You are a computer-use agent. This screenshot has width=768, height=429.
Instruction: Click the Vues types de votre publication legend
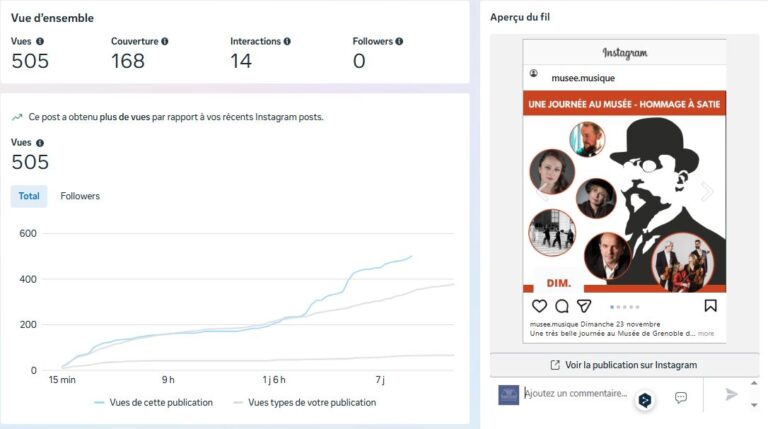[x=305, y=403]
